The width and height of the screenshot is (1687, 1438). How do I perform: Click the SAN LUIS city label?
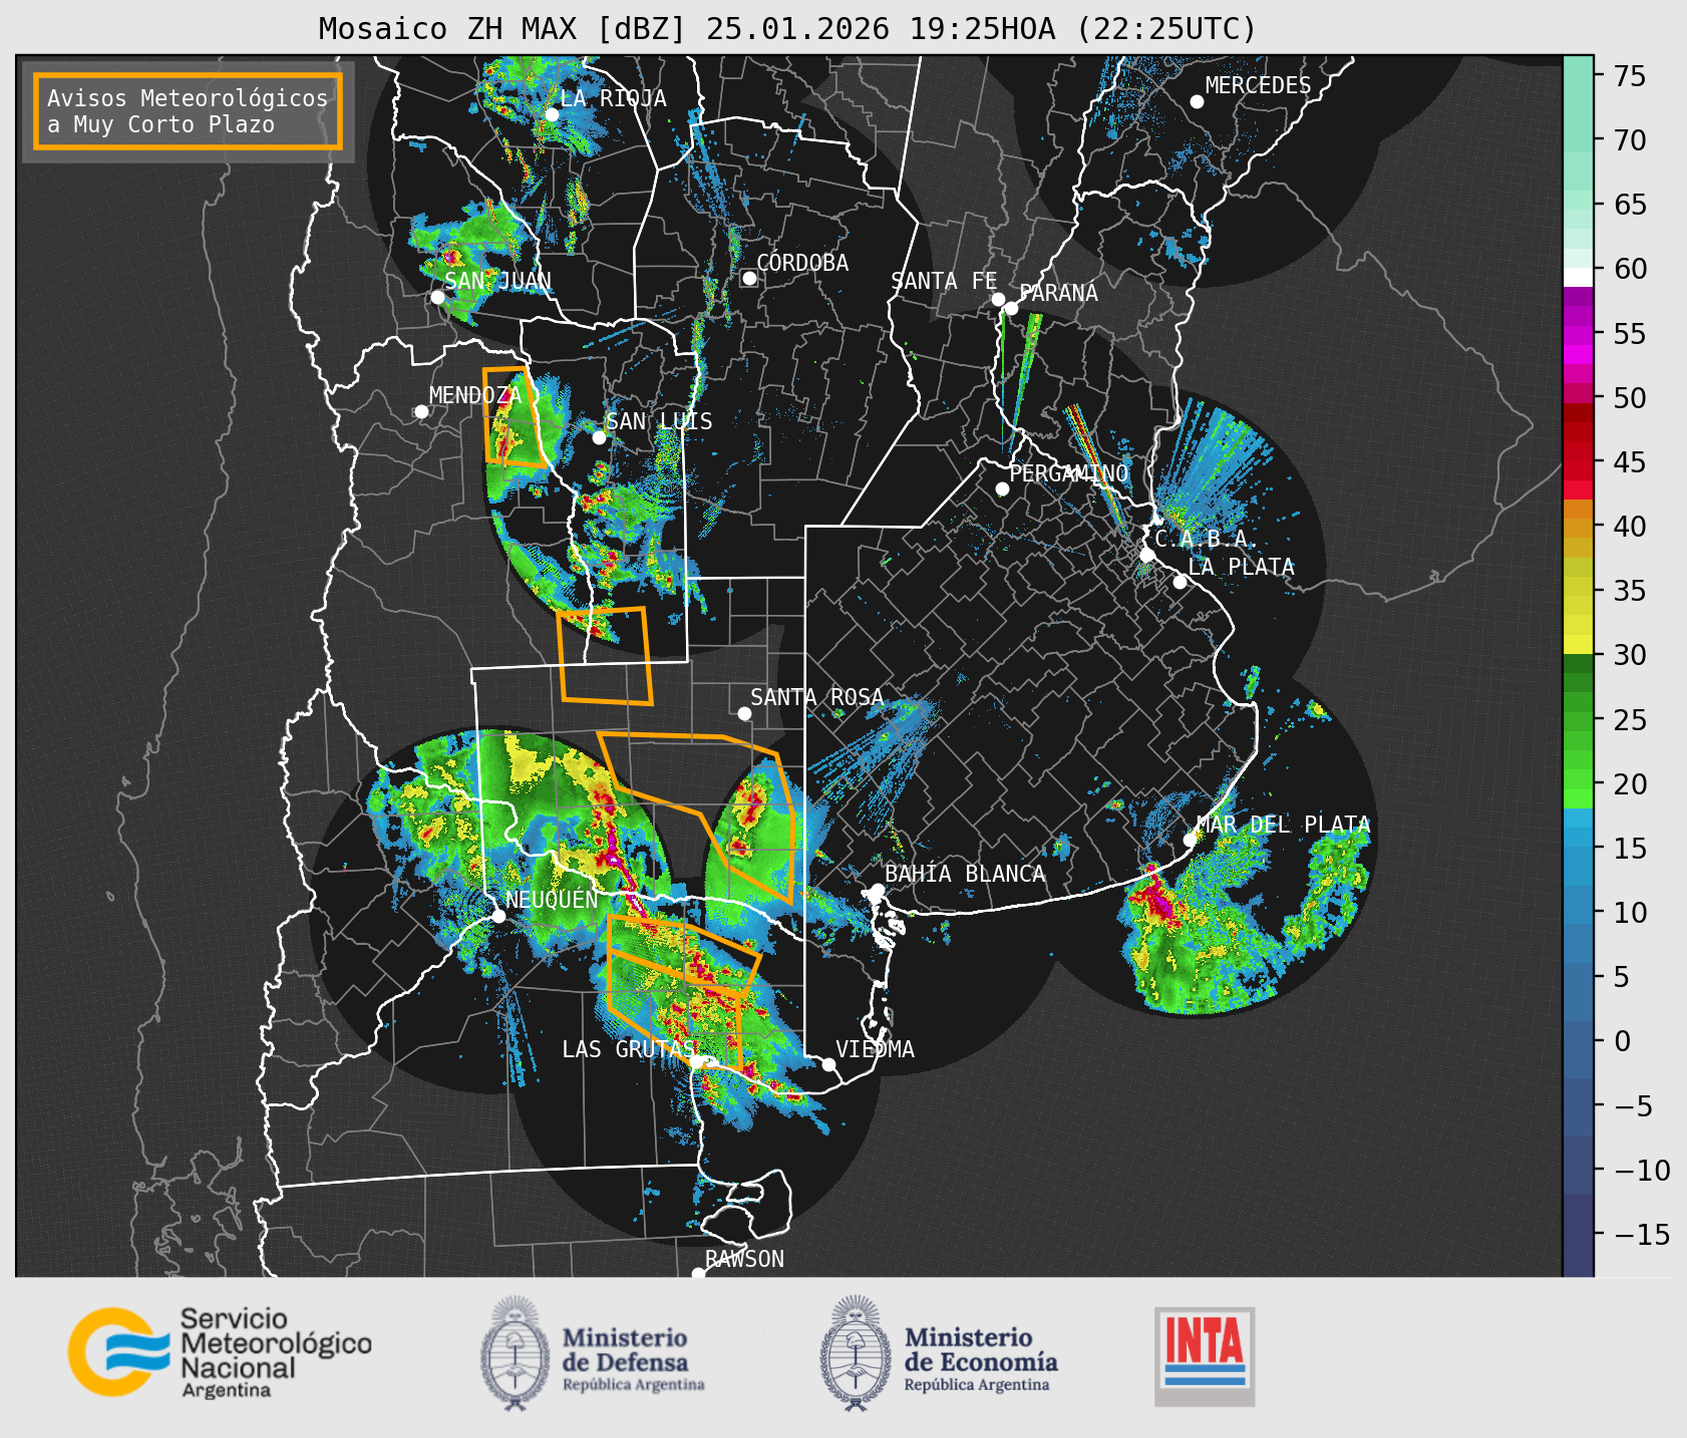point(659,421)
